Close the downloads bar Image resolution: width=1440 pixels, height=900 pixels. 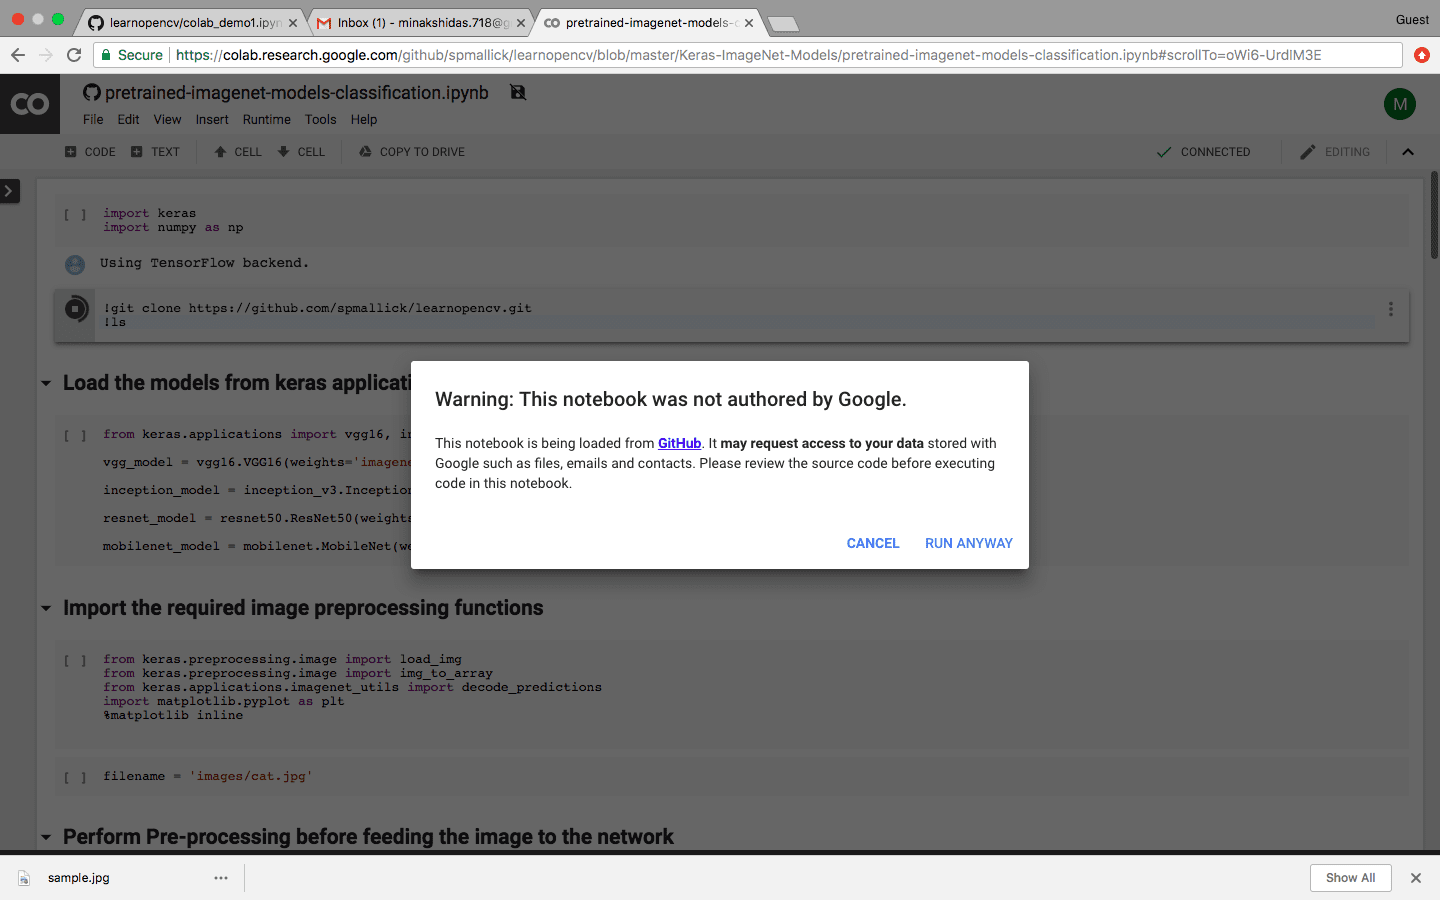pos(1416,878)
